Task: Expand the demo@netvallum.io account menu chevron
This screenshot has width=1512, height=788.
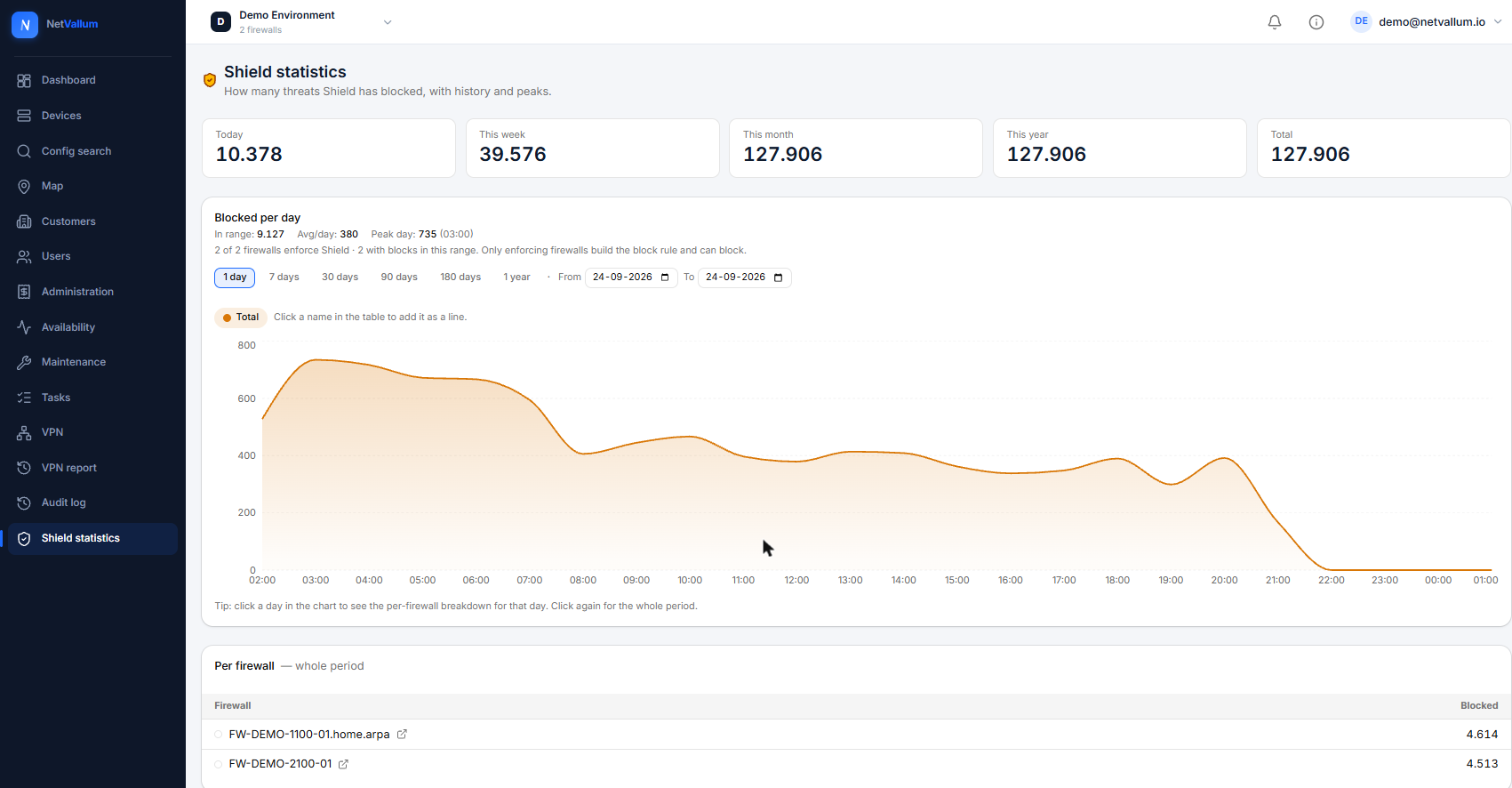Action: pyautogui.click(x=1497, y=21)
